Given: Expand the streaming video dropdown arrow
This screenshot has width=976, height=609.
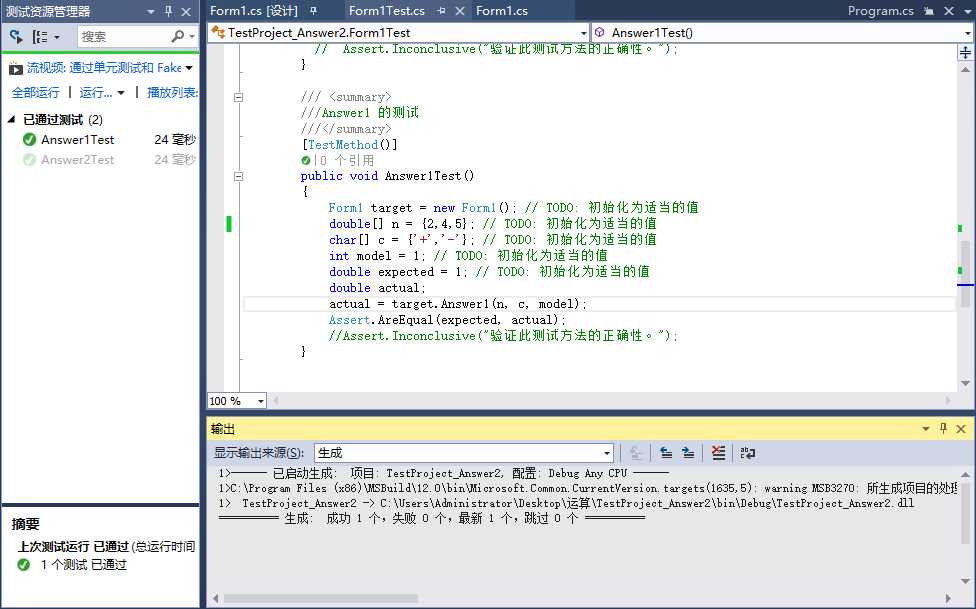Looking at the screenshot, I should 189,68.
